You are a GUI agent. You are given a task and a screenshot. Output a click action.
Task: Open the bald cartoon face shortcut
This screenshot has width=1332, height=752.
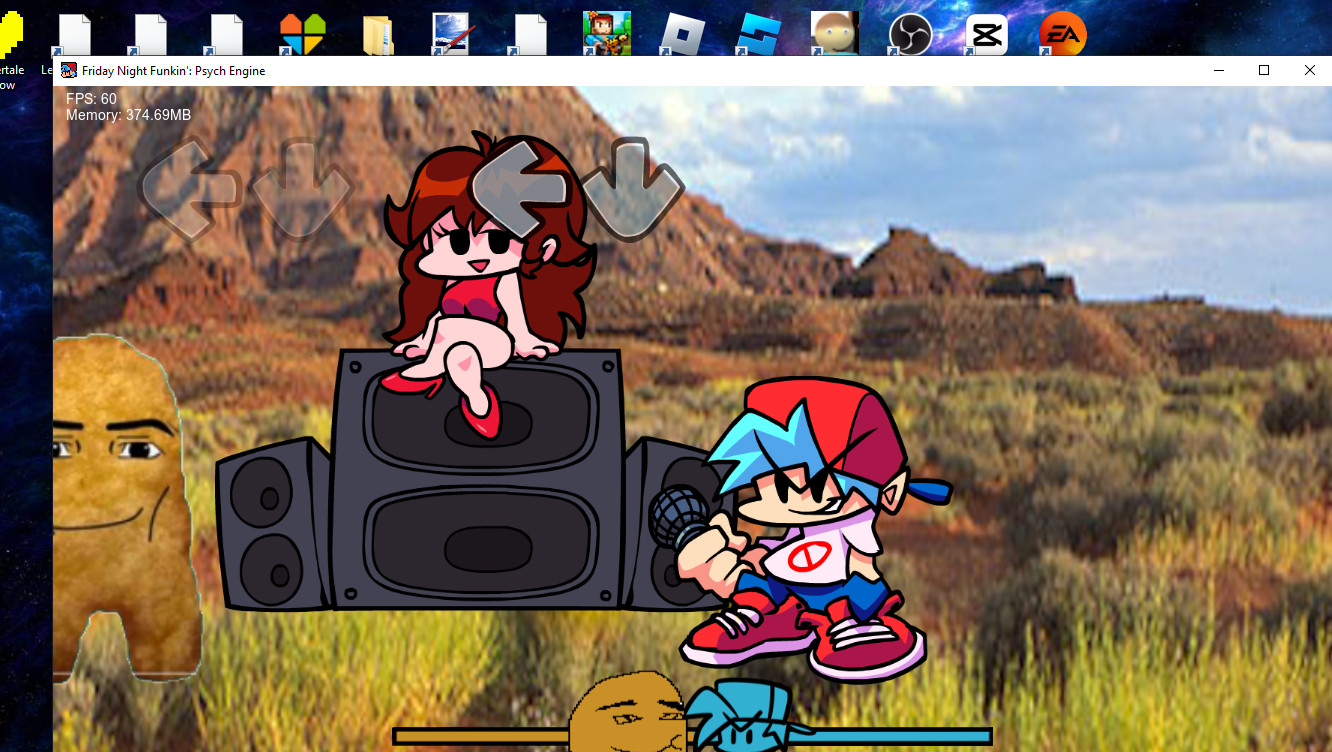pyautogui.click(x=834, y=34)
